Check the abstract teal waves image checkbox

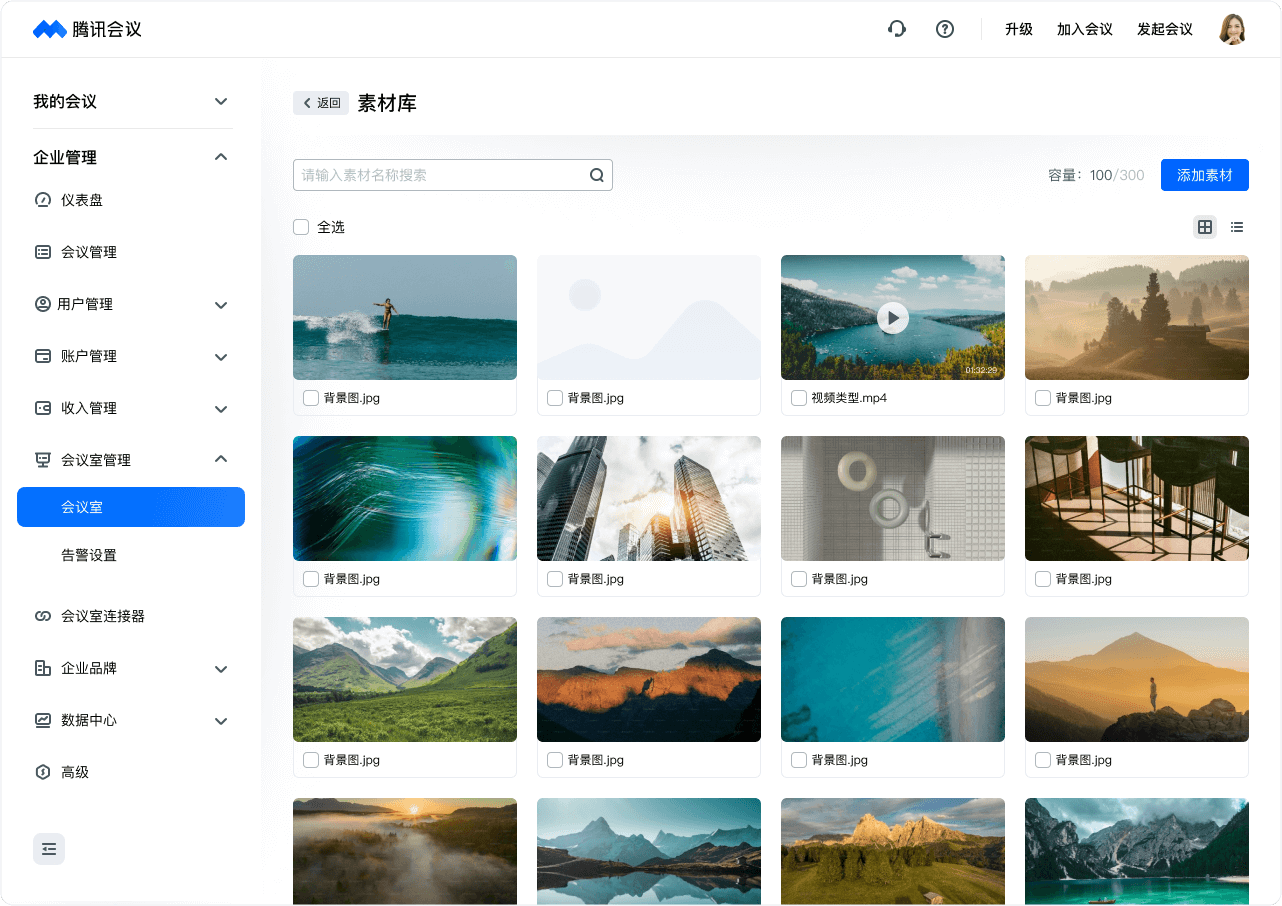click(x=311, y=579)
